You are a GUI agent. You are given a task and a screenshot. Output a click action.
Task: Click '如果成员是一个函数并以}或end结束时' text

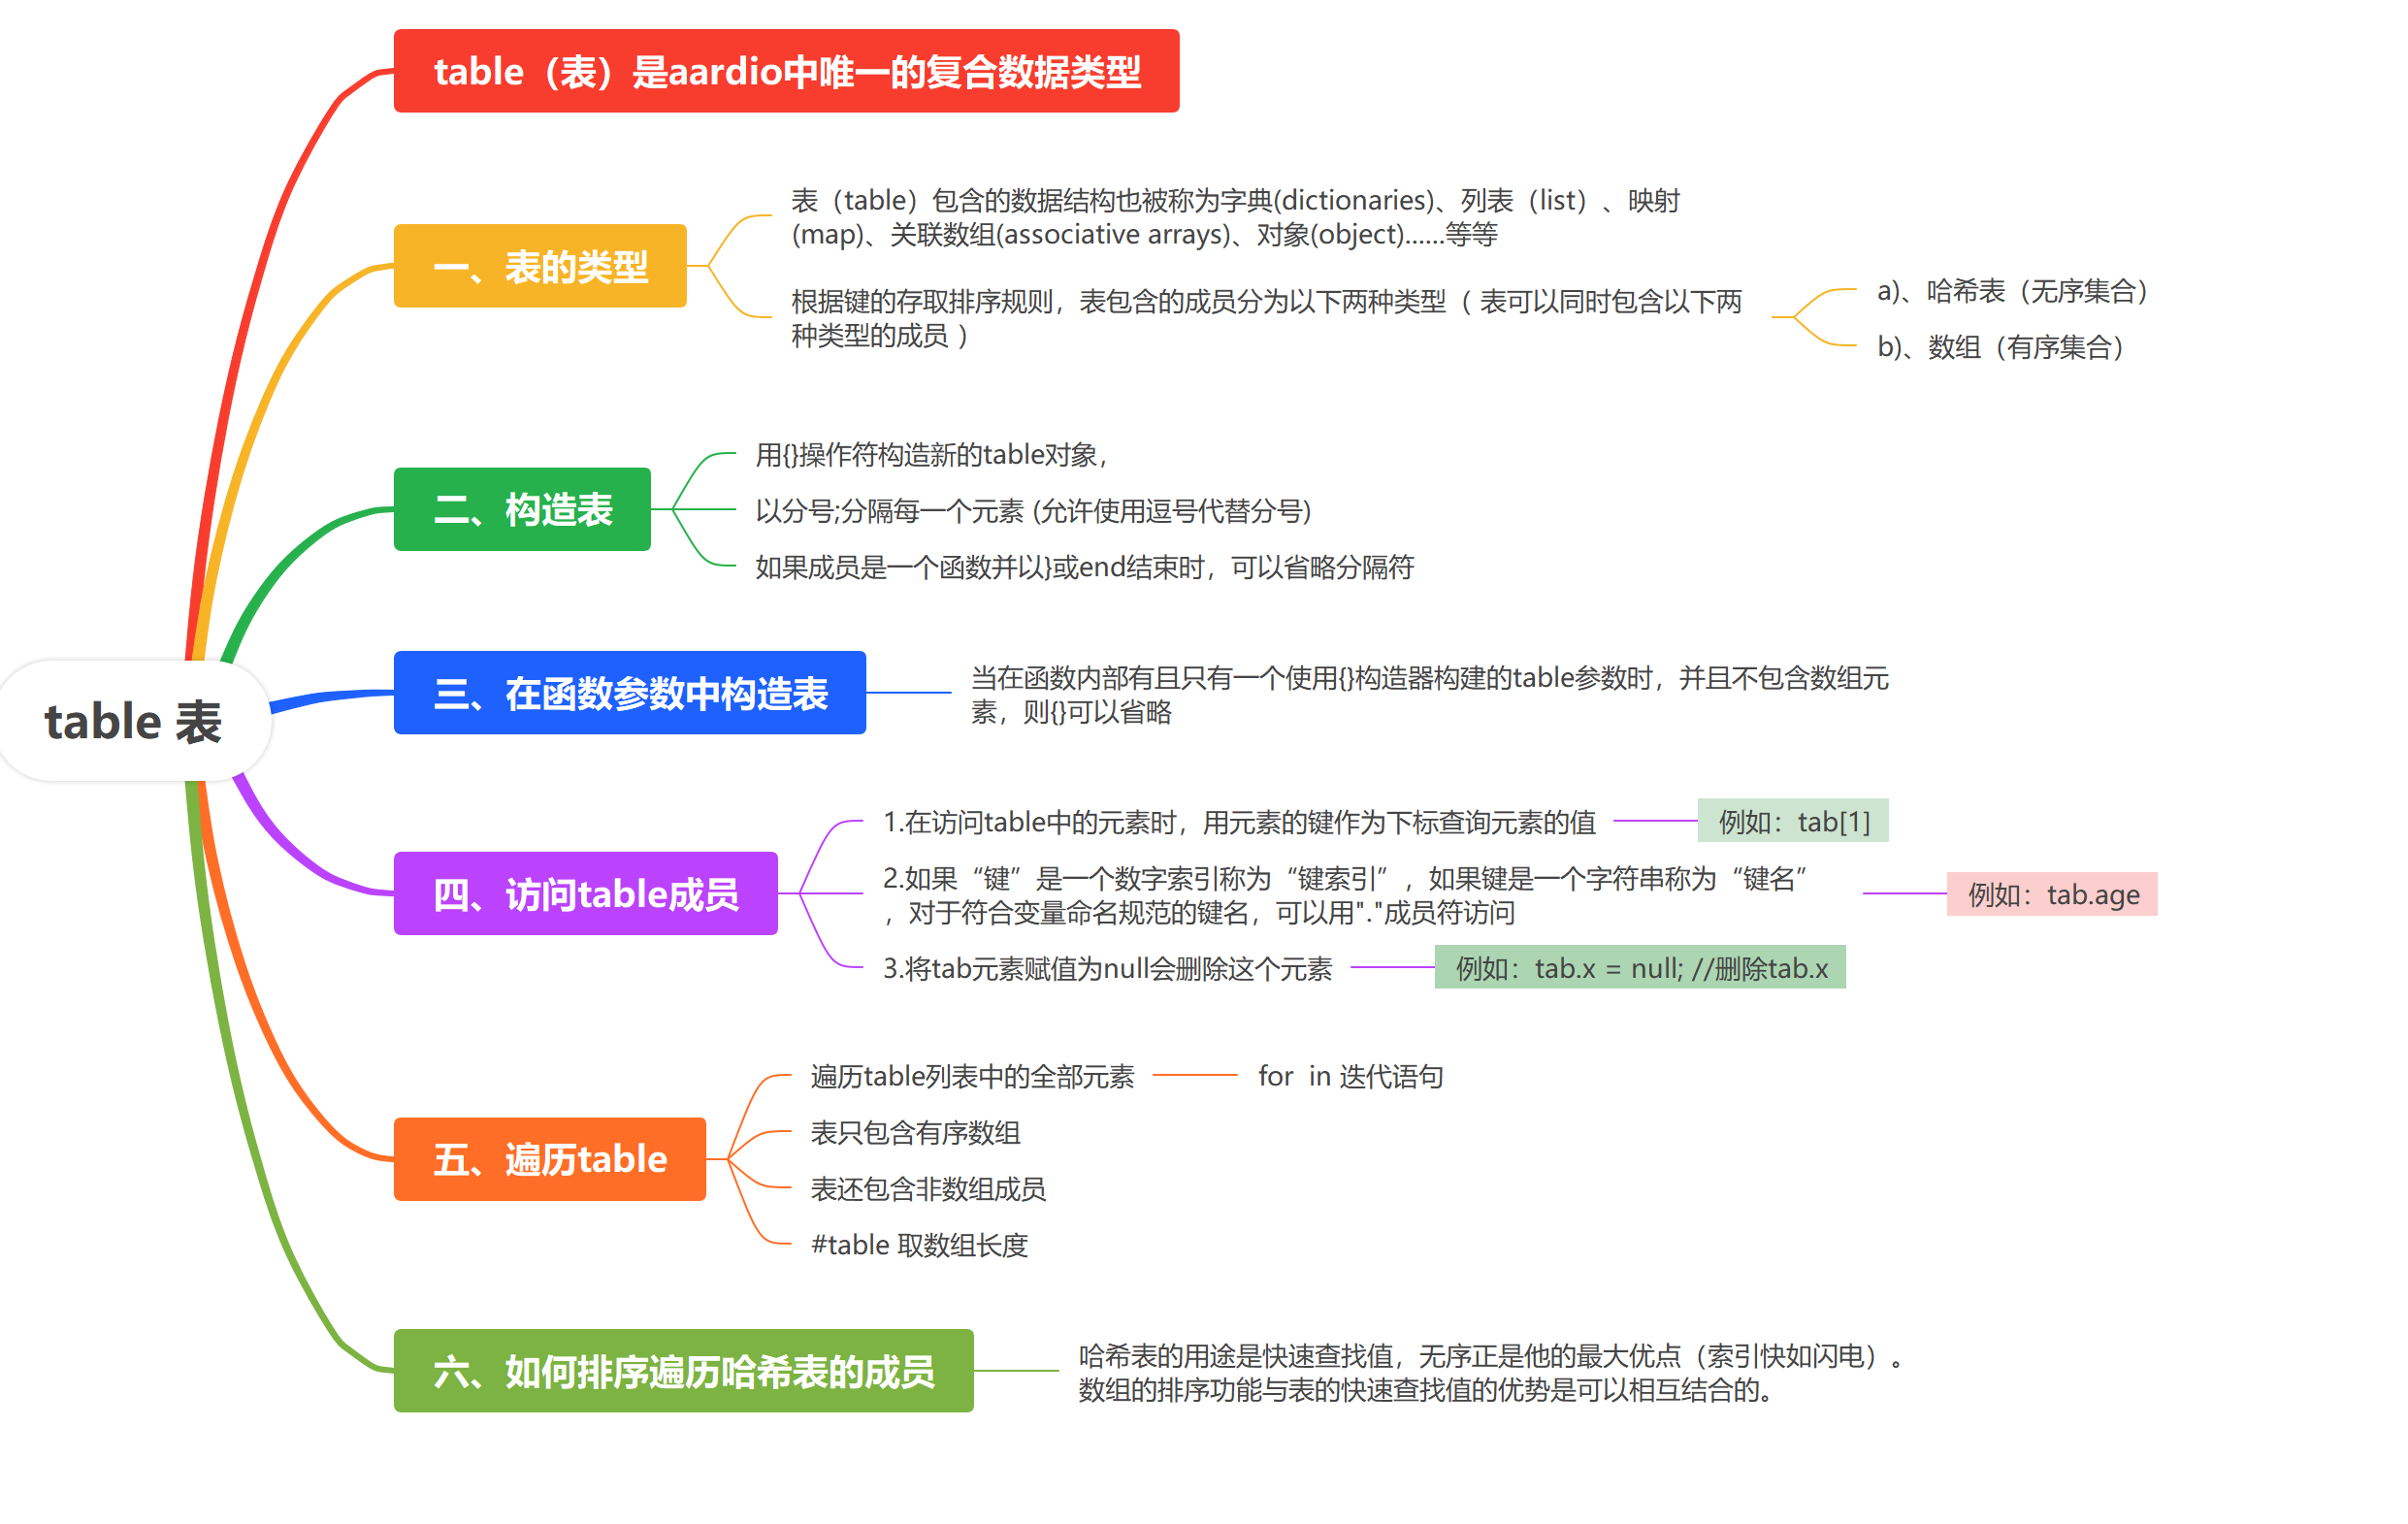coord(1084,567)
